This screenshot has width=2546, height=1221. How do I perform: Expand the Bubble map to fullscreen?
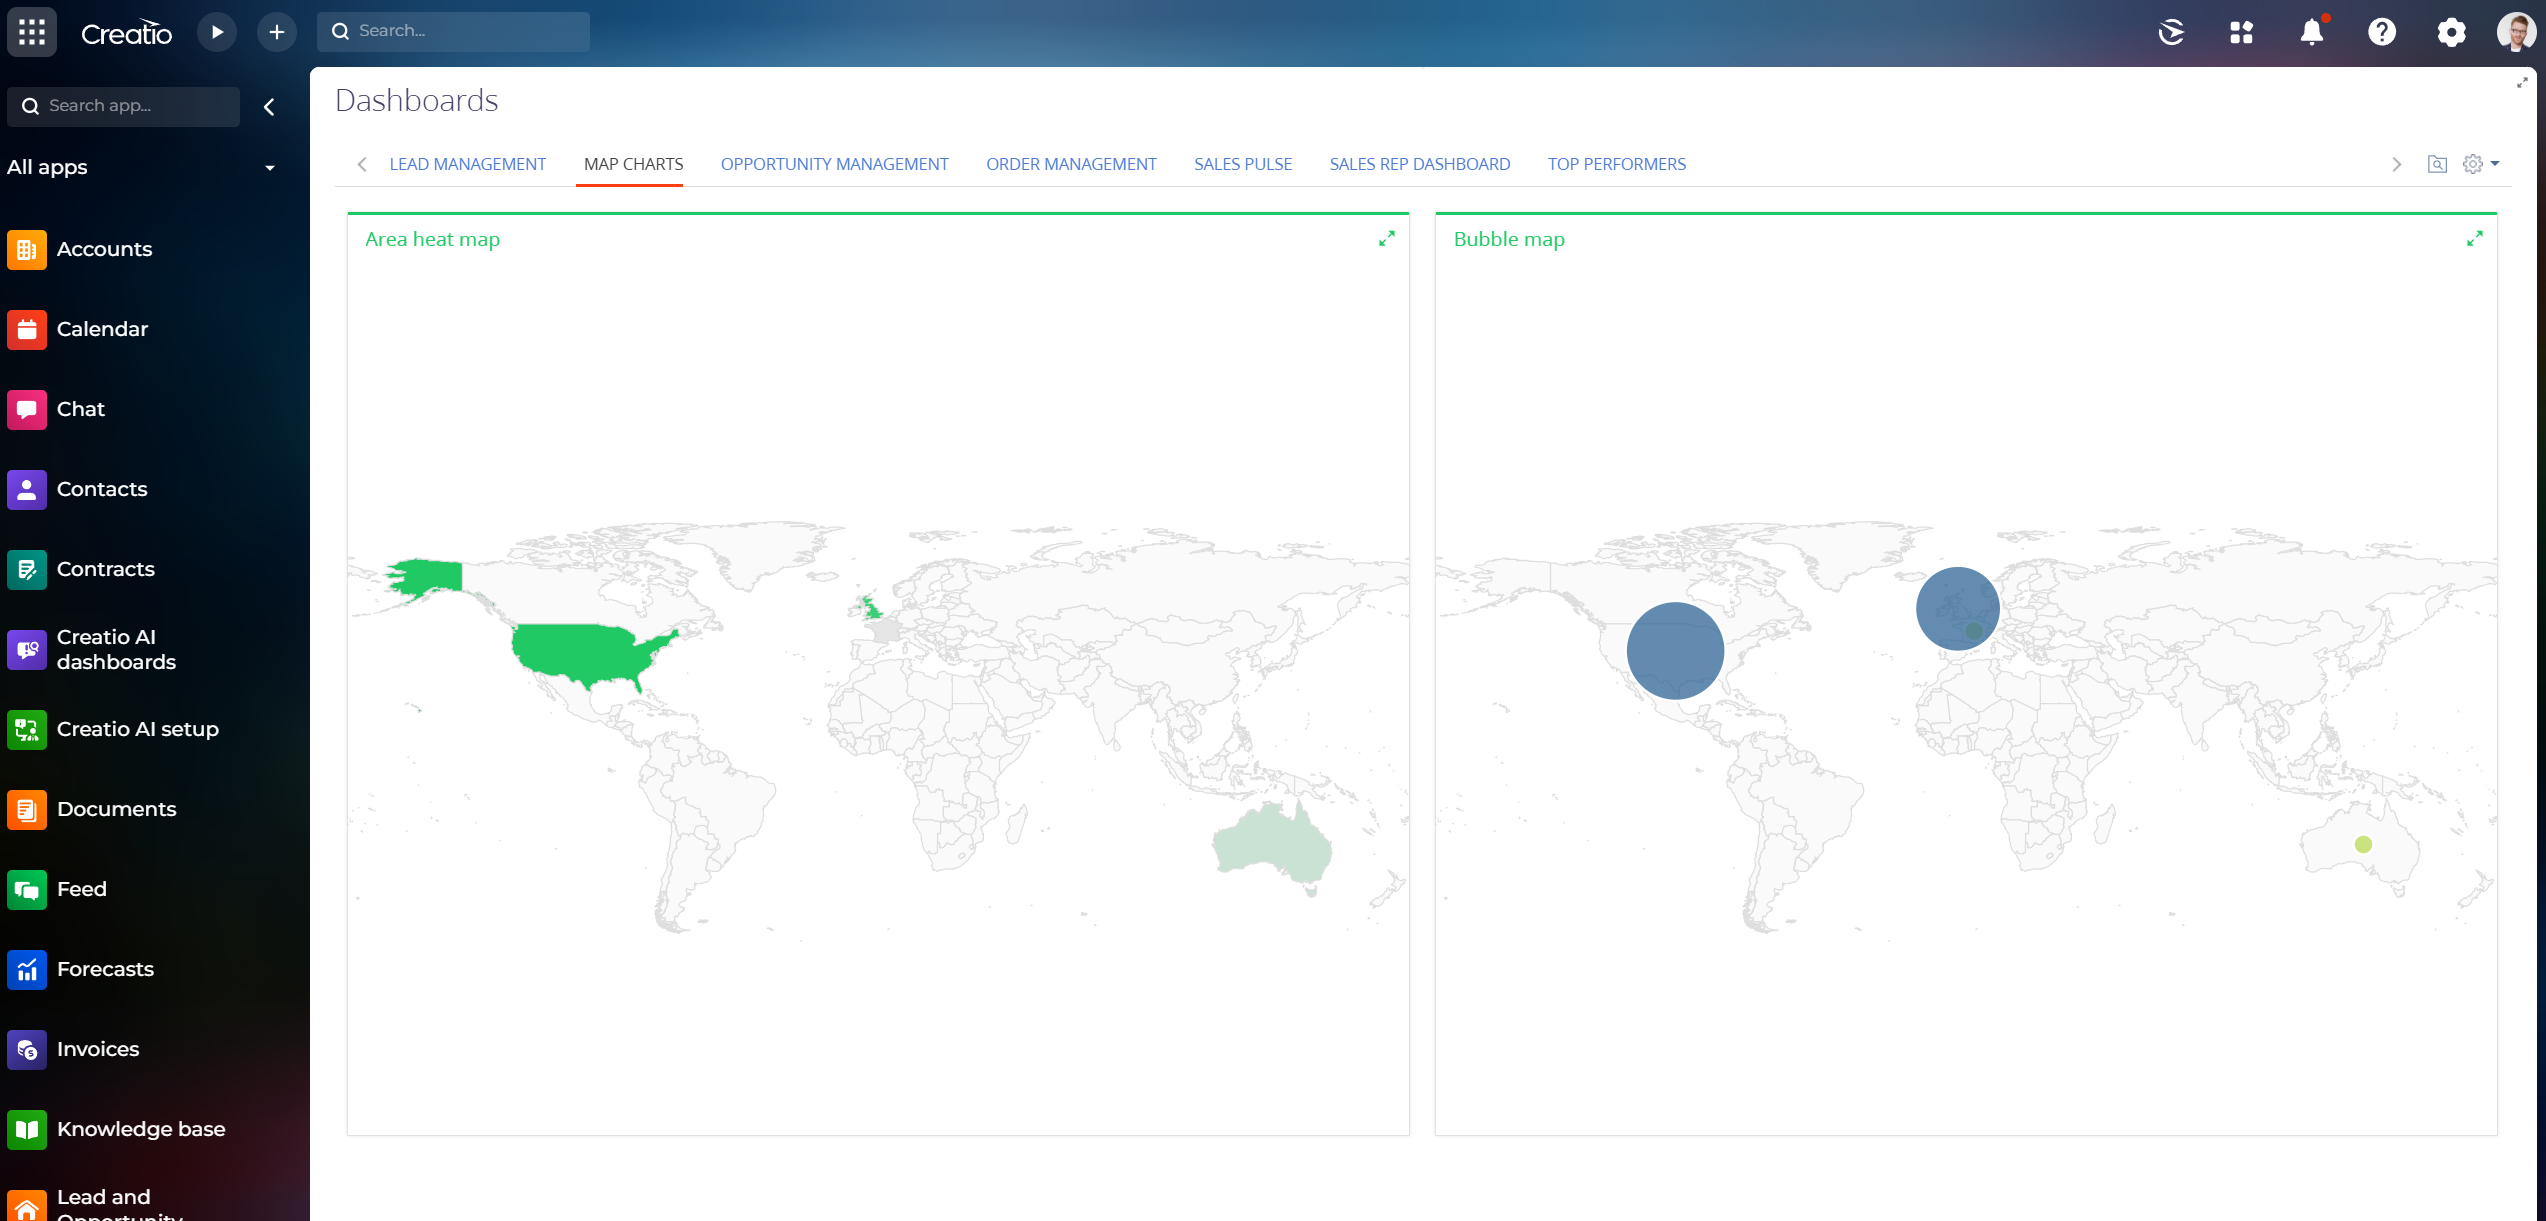click(x=2474, y=239)
